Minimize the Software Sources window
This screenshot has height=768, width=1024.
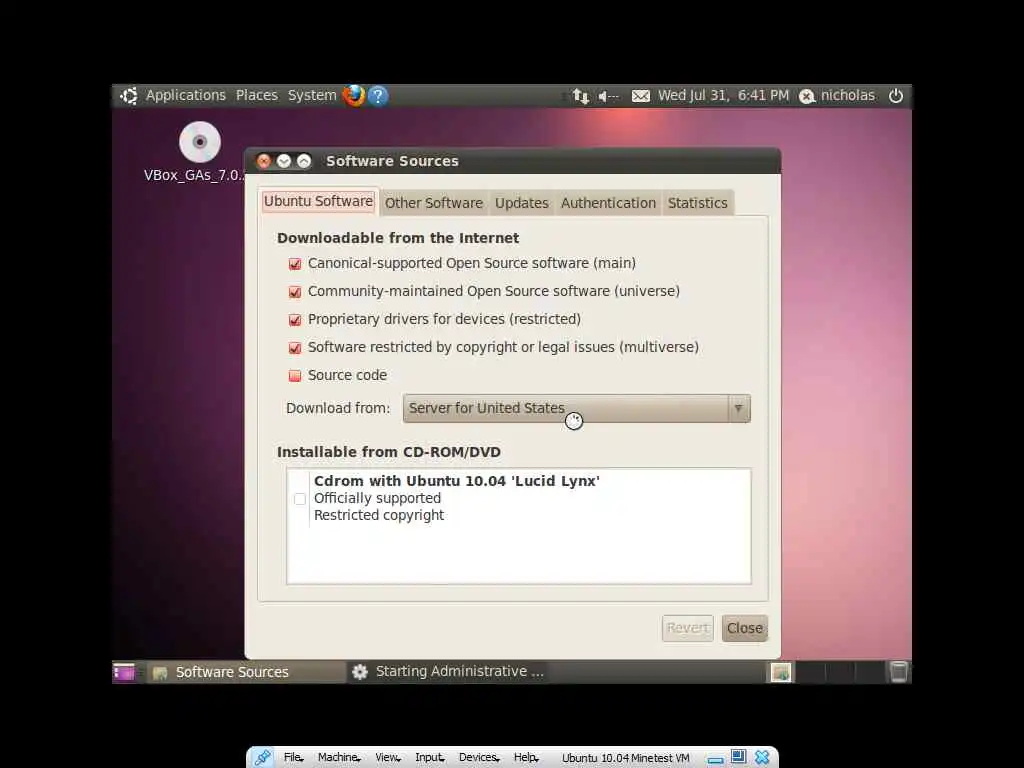click(283, 161)
